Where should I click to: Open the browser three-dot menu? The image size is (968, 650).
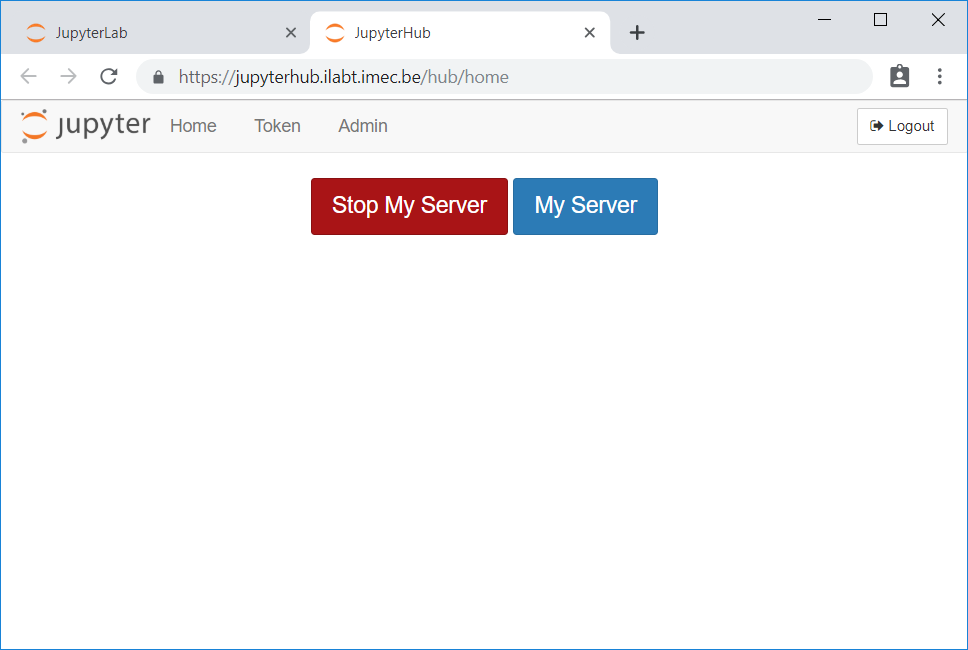[x=940, y=77]
